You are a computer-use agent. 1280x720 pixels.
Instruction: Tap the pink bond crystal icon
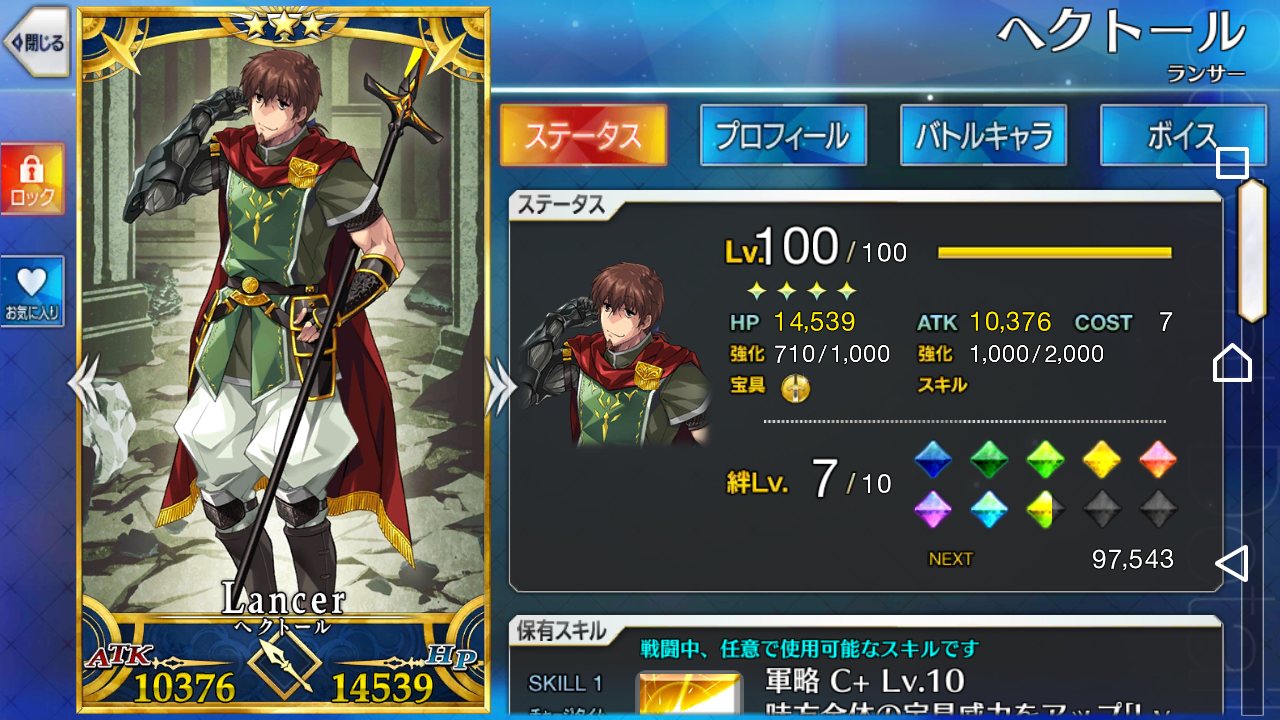[1158, 459]
